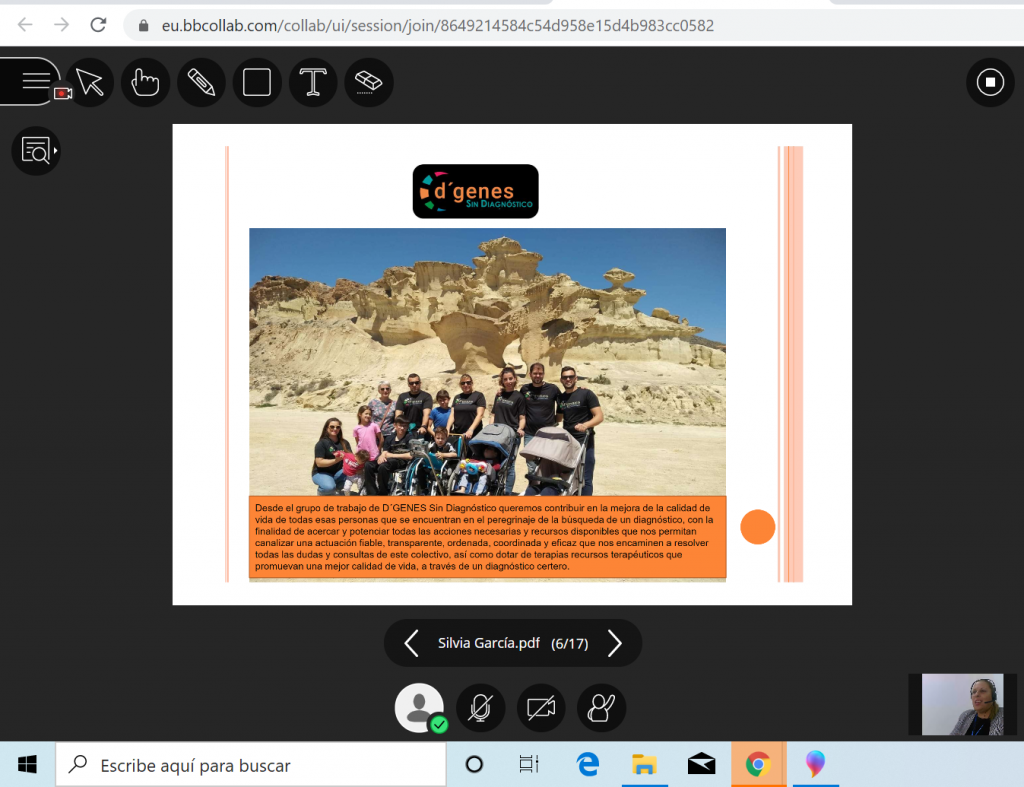Select the square shapes tool
This screenshot has height=787, width=1024.
pos(257,82)
